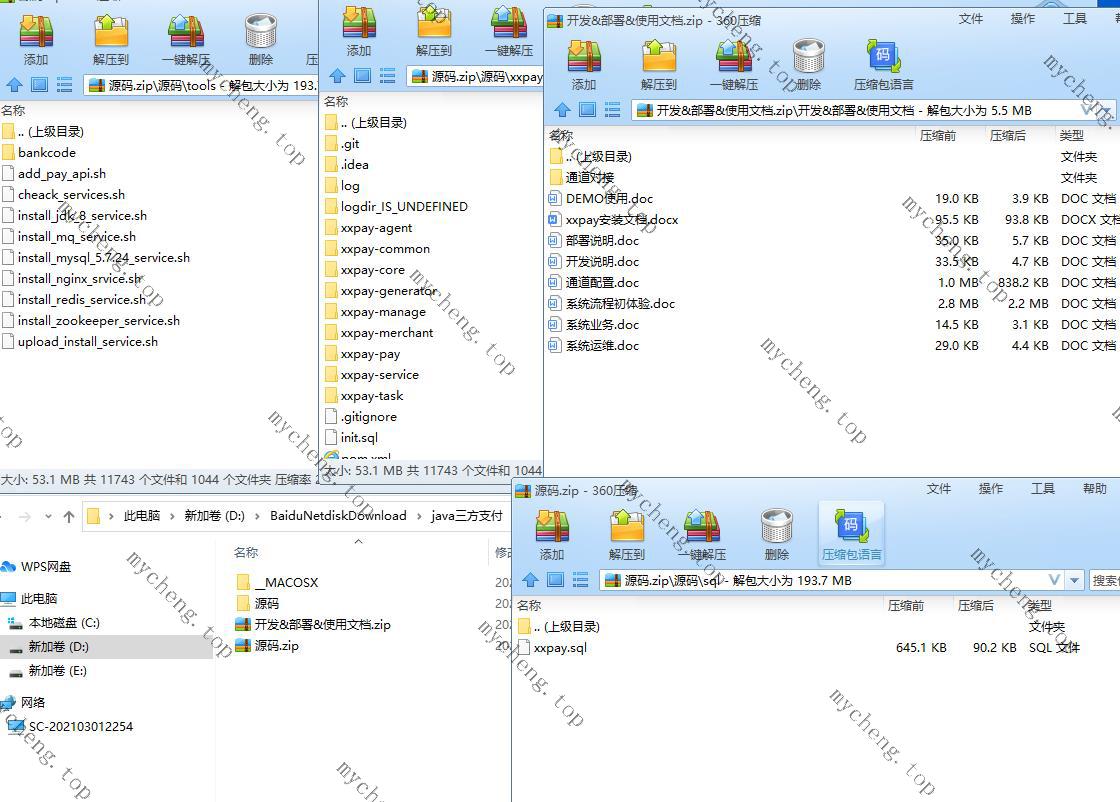This screenshot has width=1120, height=802.
Task: Sort by 名称 column in Explorer file list
Action: pyautogui.click(x=246, y=552)
